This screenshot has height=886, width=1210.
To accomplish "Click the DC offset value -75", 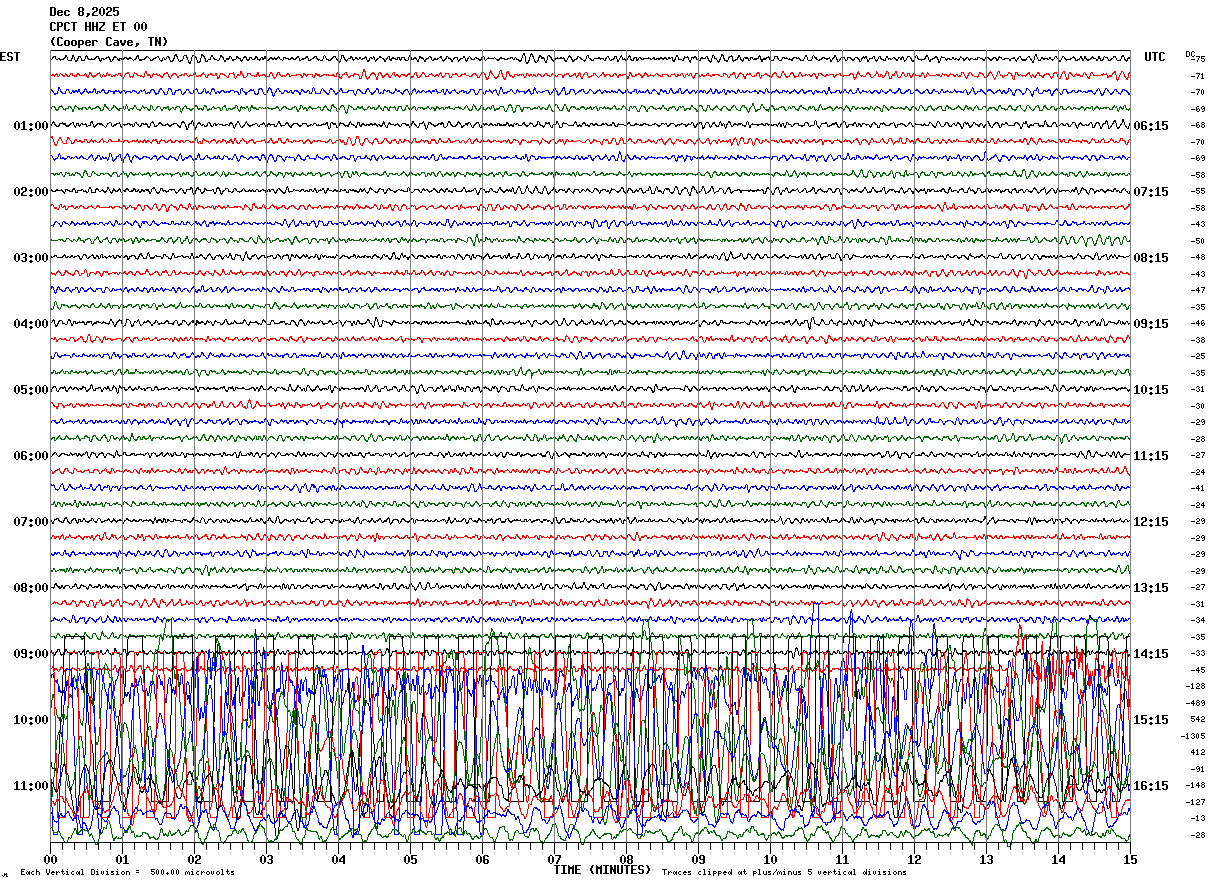I will pyautogui.click(x=1199, y=59).
